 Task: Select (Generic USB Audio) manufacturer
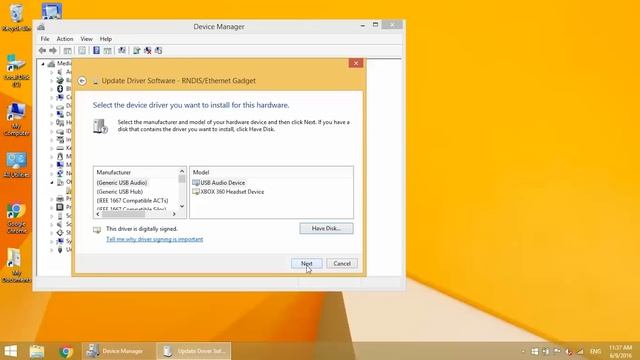(122, 183)
